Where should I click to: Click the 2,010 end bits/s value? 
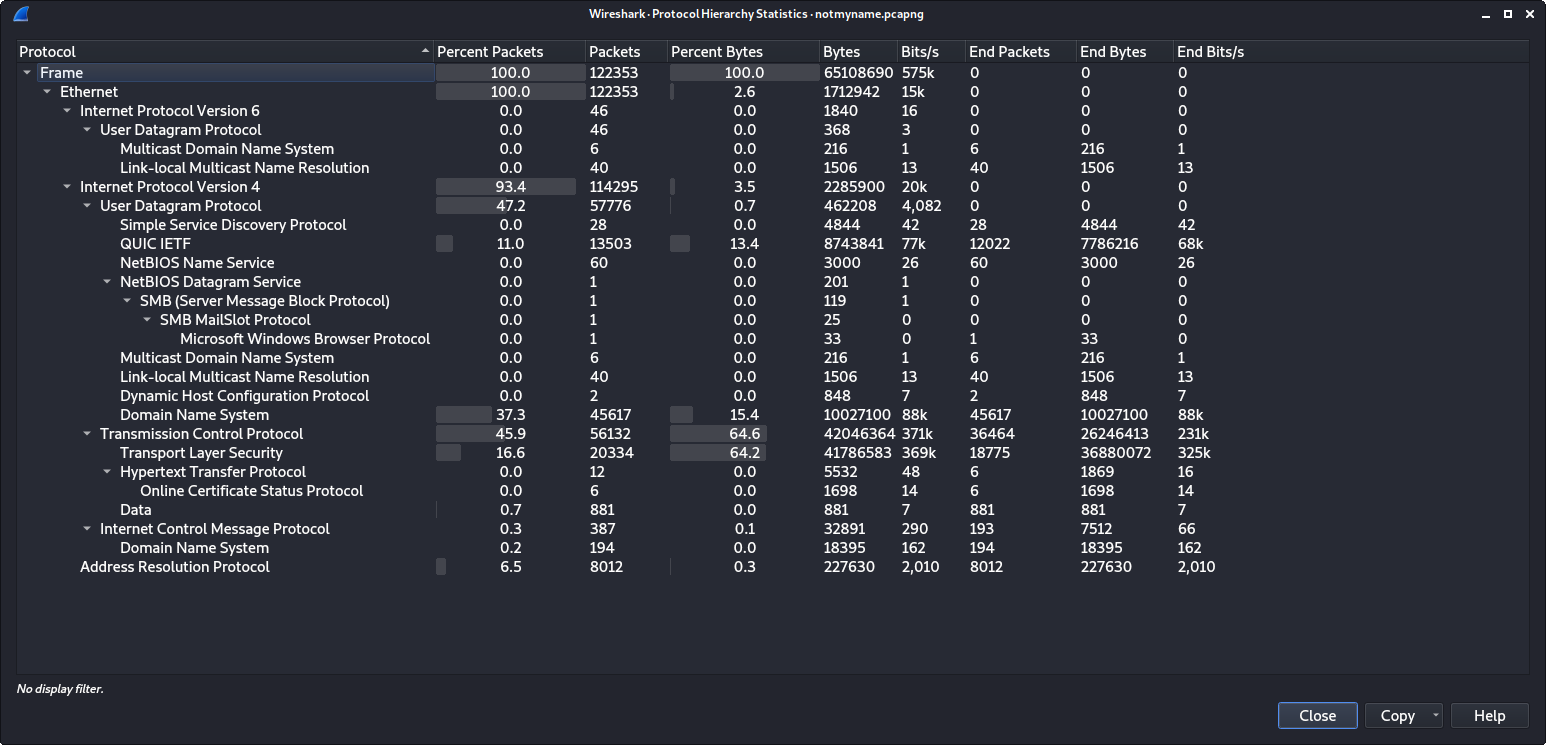click(x=1196, y=567)
